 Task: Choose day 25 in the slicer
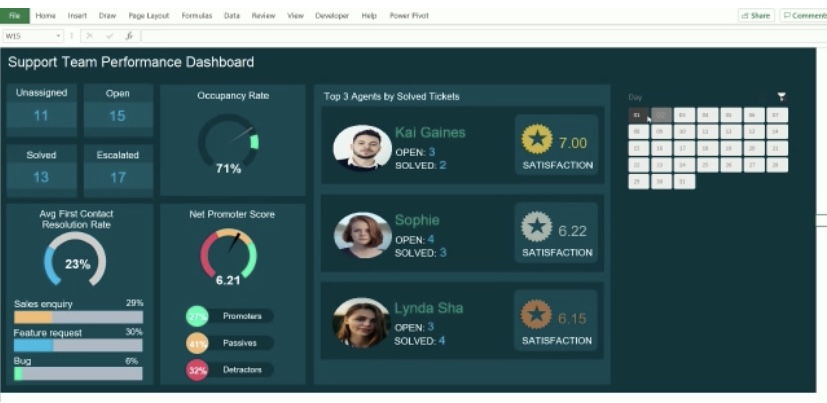click(707, 165)
